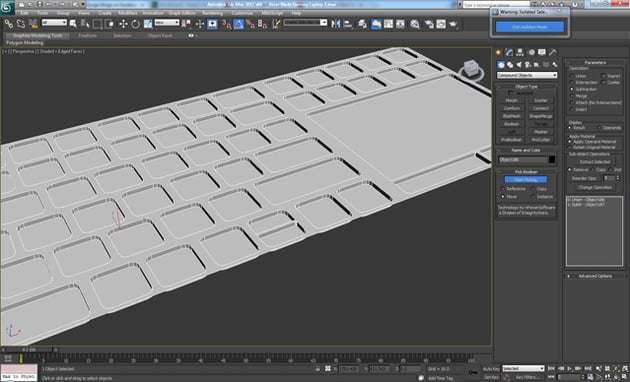This screenshot has width=630, height=382.
Task: Activate the Select and Move tool
Action: pyautogui.click(x=123, y=24)
